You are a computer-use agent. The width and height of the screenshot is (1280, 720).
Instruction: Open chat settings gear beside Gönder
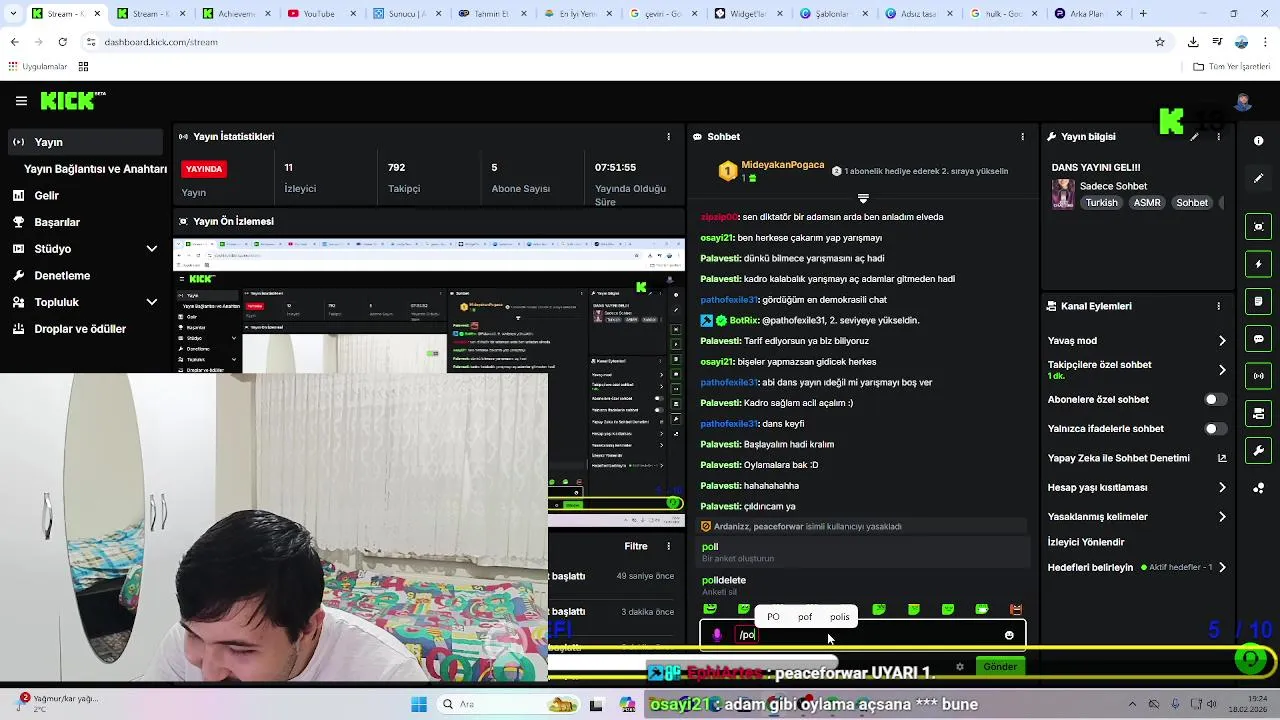pos(960,667)
